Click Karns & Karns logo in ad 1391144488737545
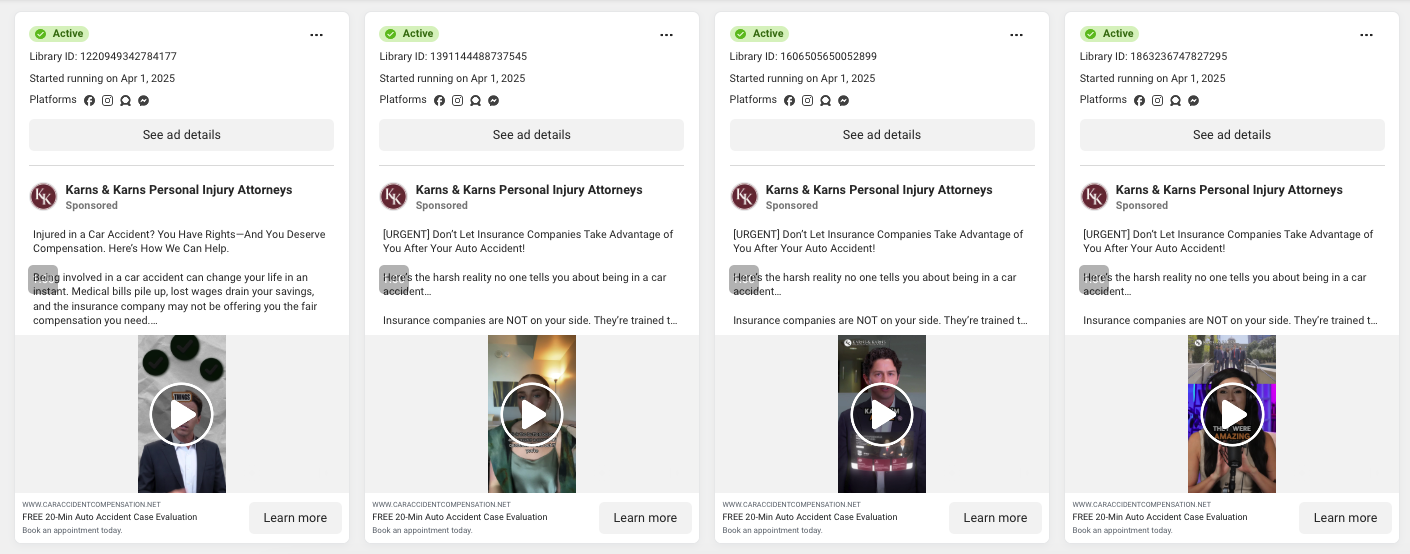 [x=394, y=196]
